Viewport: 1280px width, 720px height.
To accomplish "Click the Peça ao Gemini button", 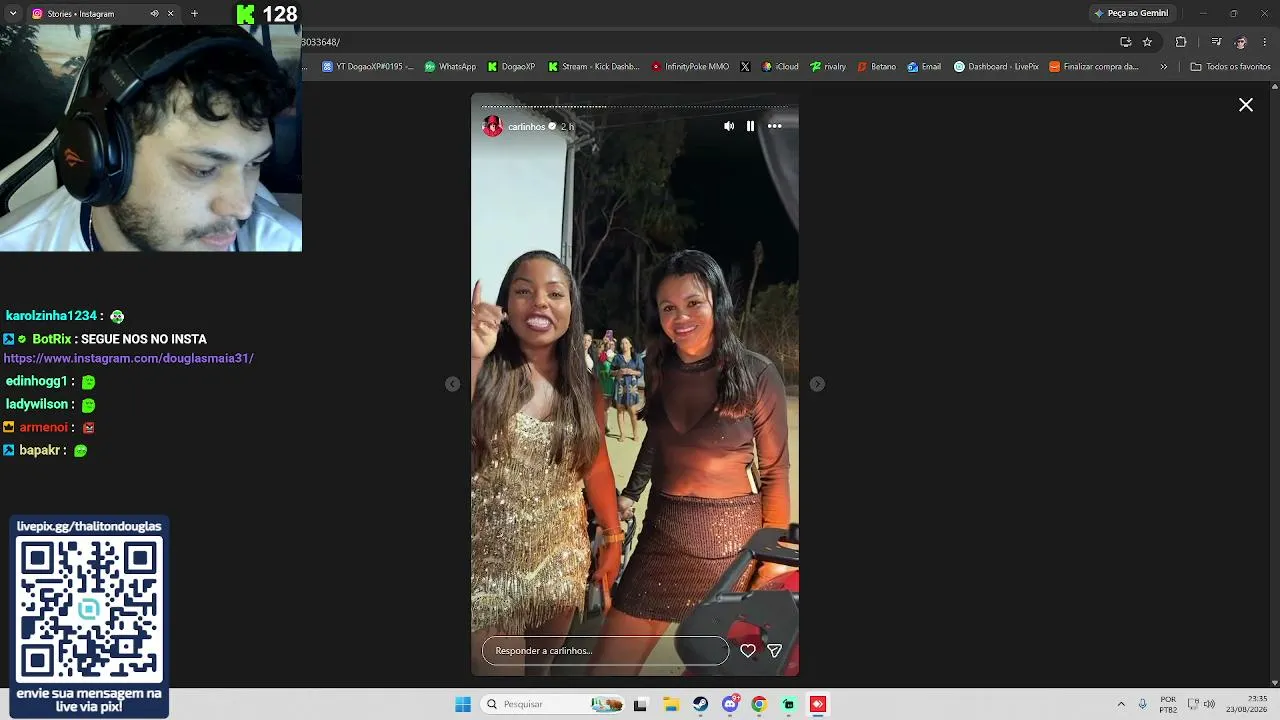I will tap(1131, 13).
